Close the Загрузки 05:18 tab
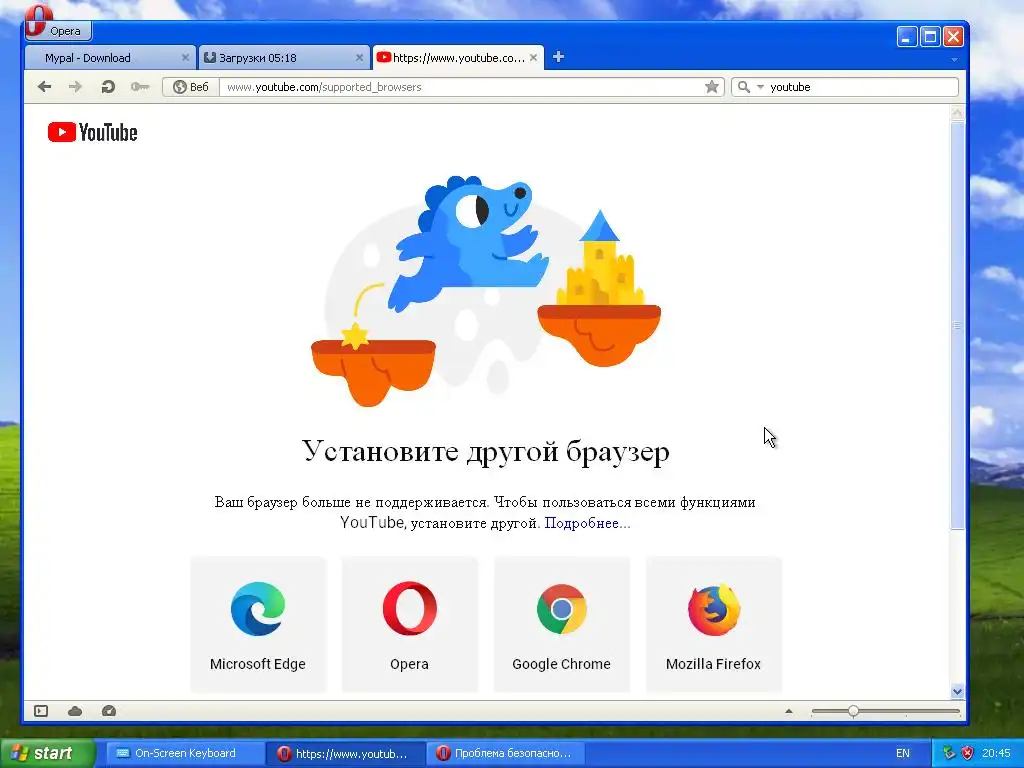1024x768 pixels. coord(359,57)
